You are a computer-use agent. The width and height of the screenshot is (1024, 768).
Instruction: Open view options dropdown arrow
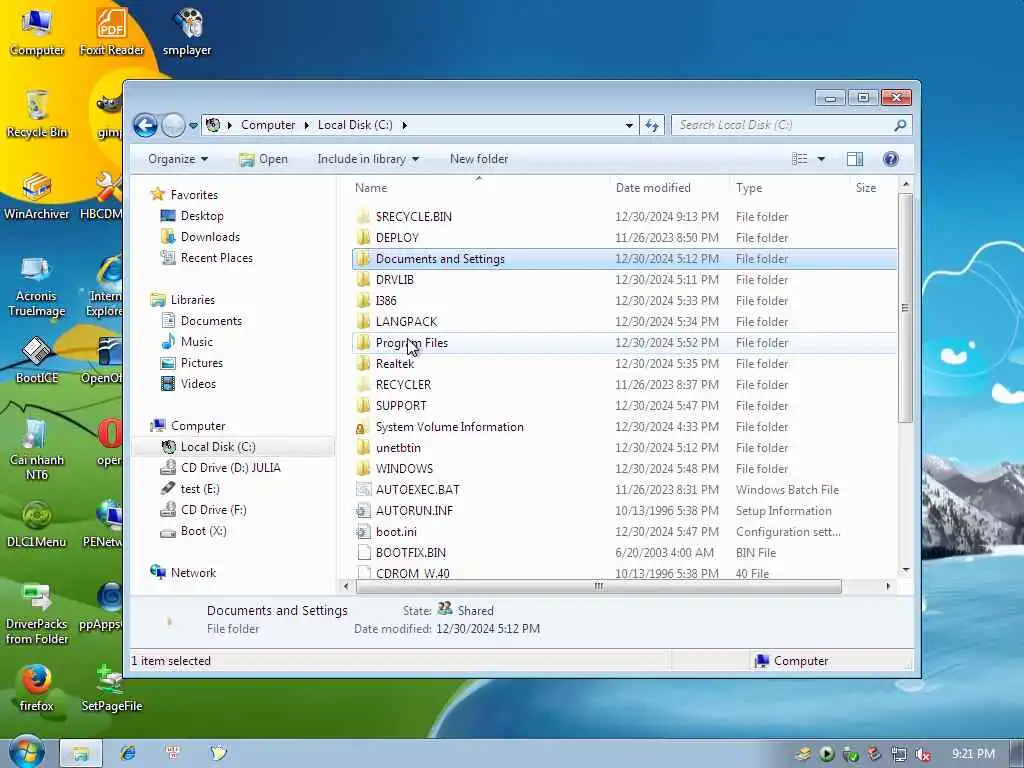coord(822,159)
